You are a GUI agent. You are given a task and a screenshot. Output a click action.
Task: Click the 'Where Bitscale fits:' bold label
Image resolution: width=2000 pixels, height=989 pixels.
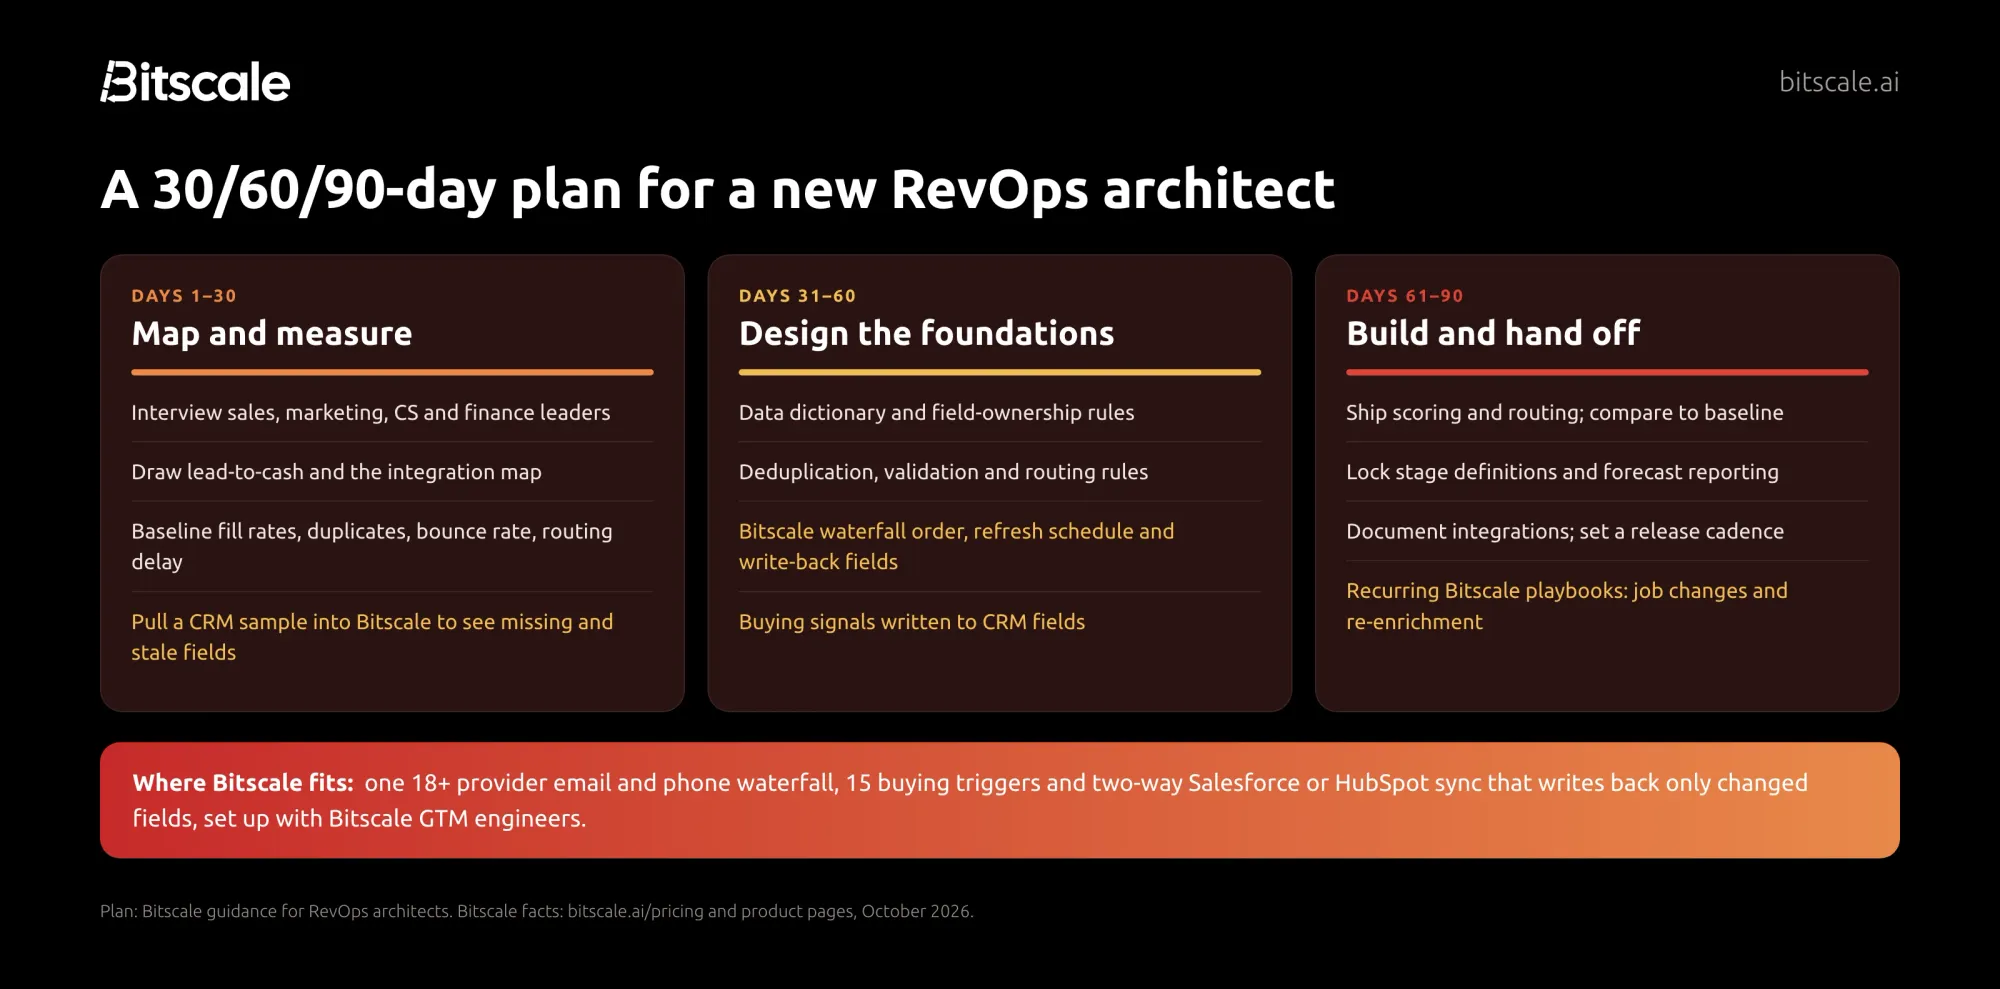[x=243, y=783]
